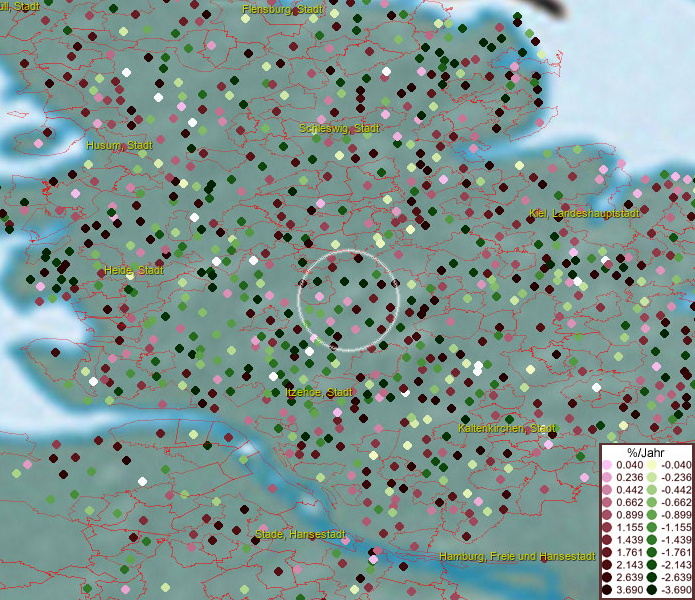Image resolution: width=695 pixels, height=600 pixels.
Task: Click the %/Jahr legend title
Action: (x=646, y=453)
